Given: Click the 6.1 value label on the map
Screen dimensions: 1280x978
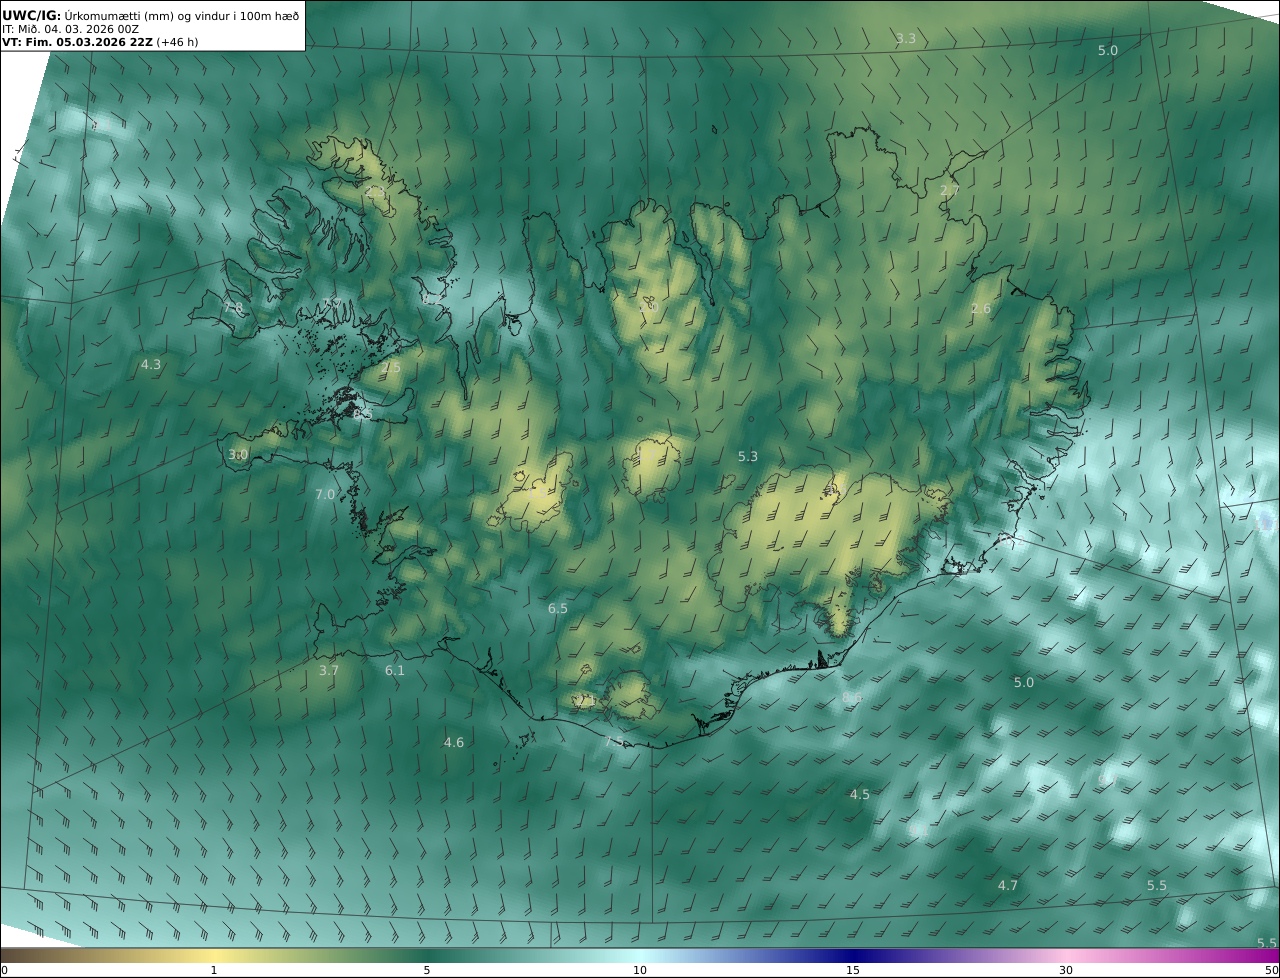Looking at the screenshot, I should [395, 671].
